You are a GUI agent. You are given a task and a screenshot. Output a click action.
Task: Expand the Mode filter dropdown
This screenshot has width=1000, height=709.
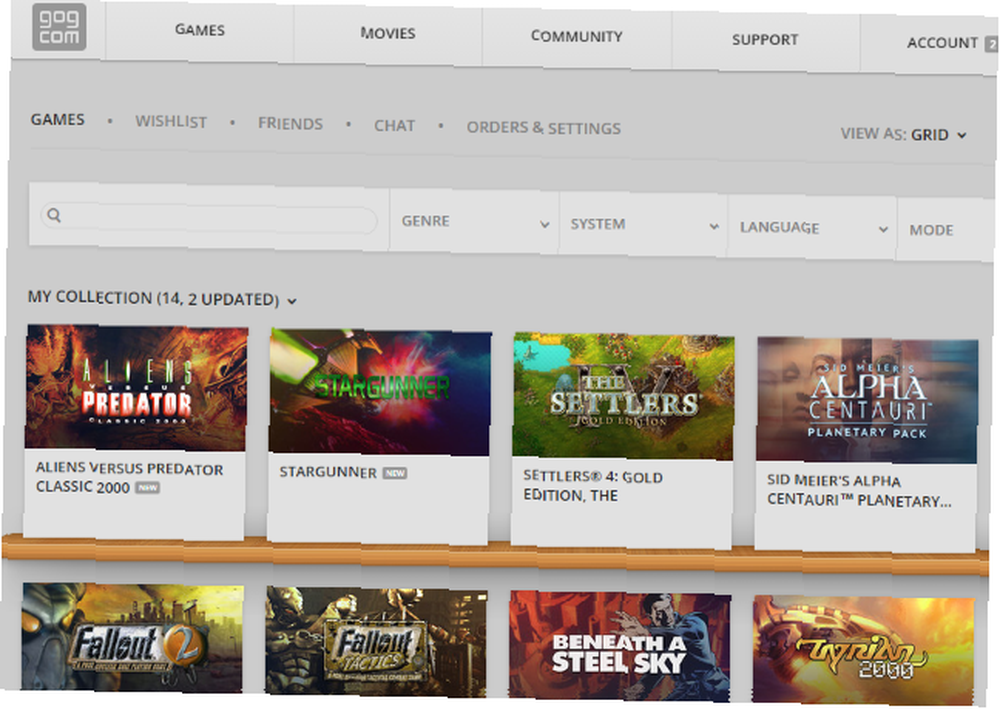click(x=946, y=230)
